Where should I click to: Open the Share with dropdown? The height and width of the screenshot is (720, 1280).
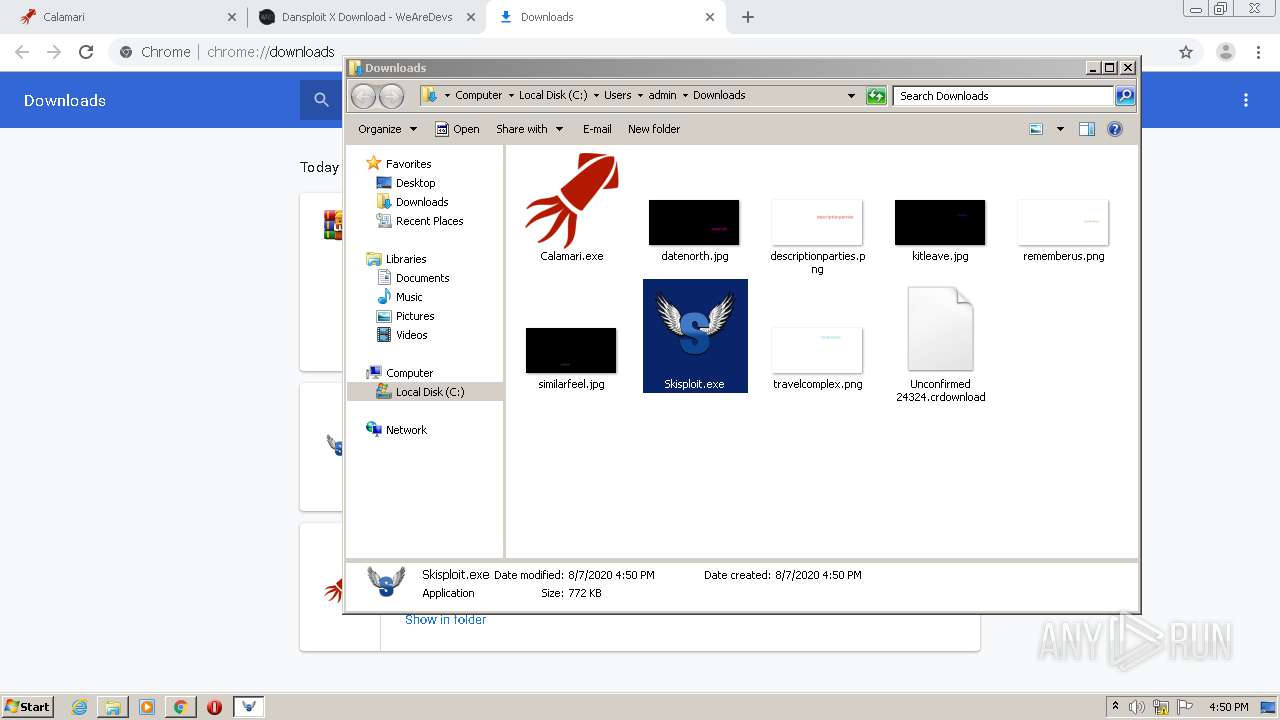tap(530, 129)
